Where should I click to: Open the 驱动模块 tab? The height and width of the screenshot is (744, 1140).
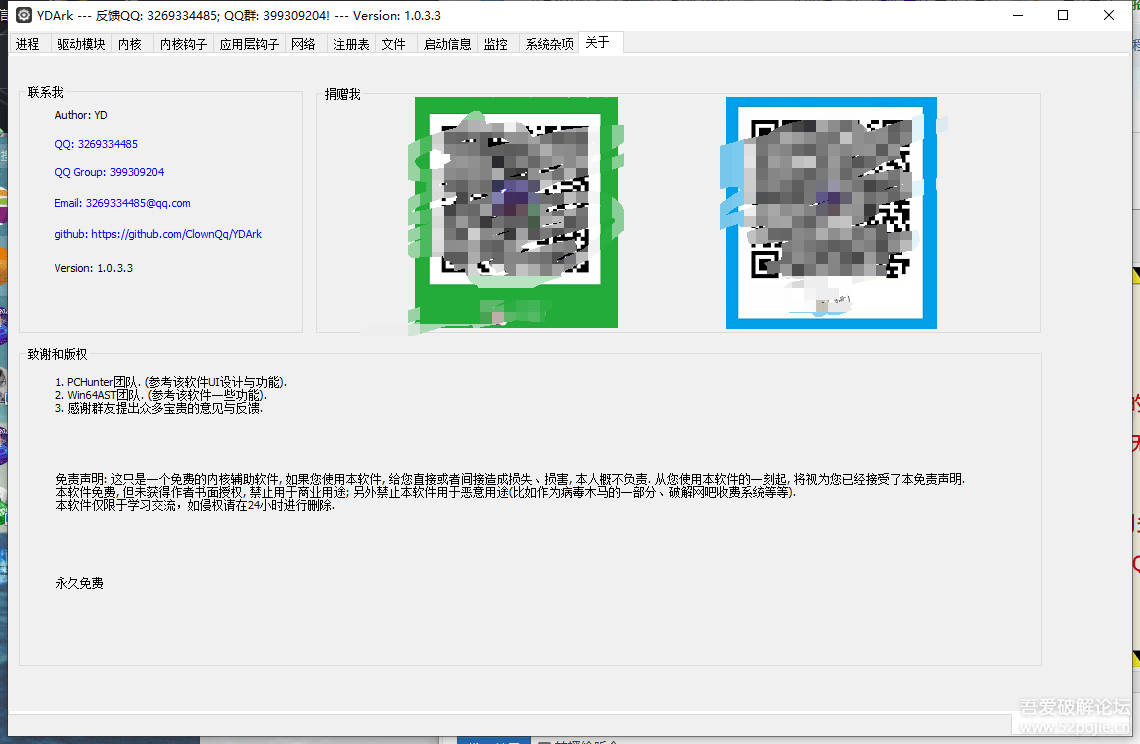81,44
